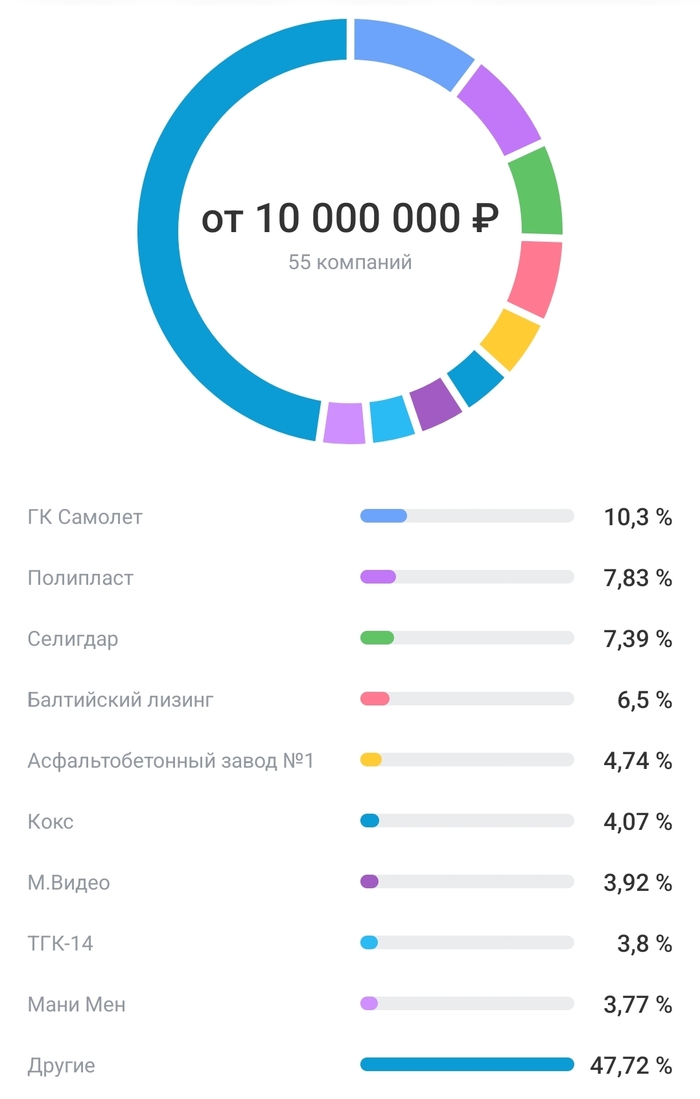Click the 10 000 000 ₽ amount
The height and width of the screenshot is (1099, 700).
coord(375,219)
